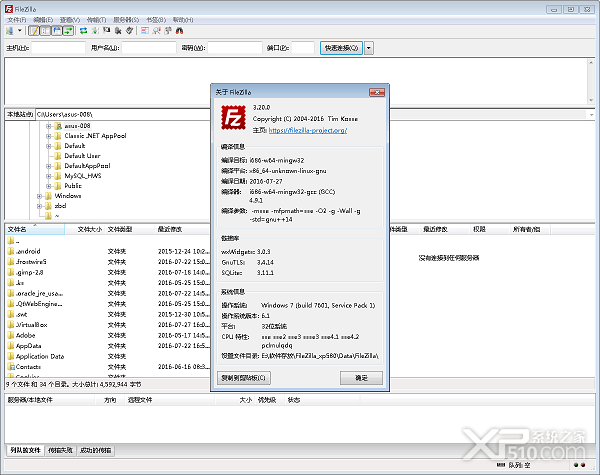
Task: Switch to the 列队的文件 queued files tab
Action: point(25,450)
